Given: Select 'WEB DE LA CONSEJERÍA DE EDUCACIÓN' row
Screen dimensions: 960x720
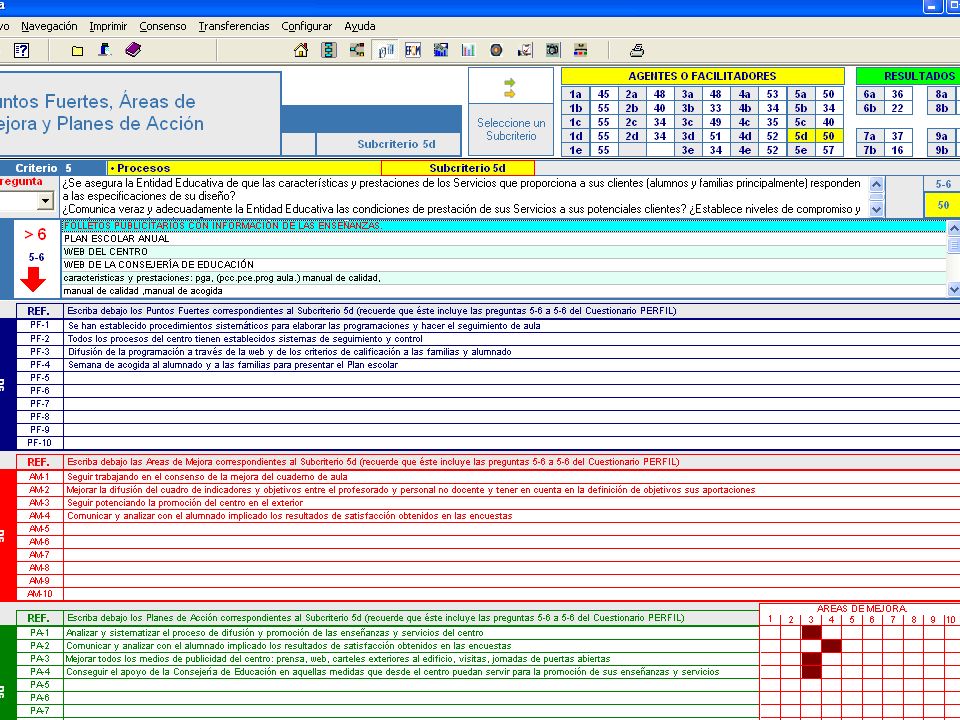Looking at the screenshot, I should pos(504,264).
